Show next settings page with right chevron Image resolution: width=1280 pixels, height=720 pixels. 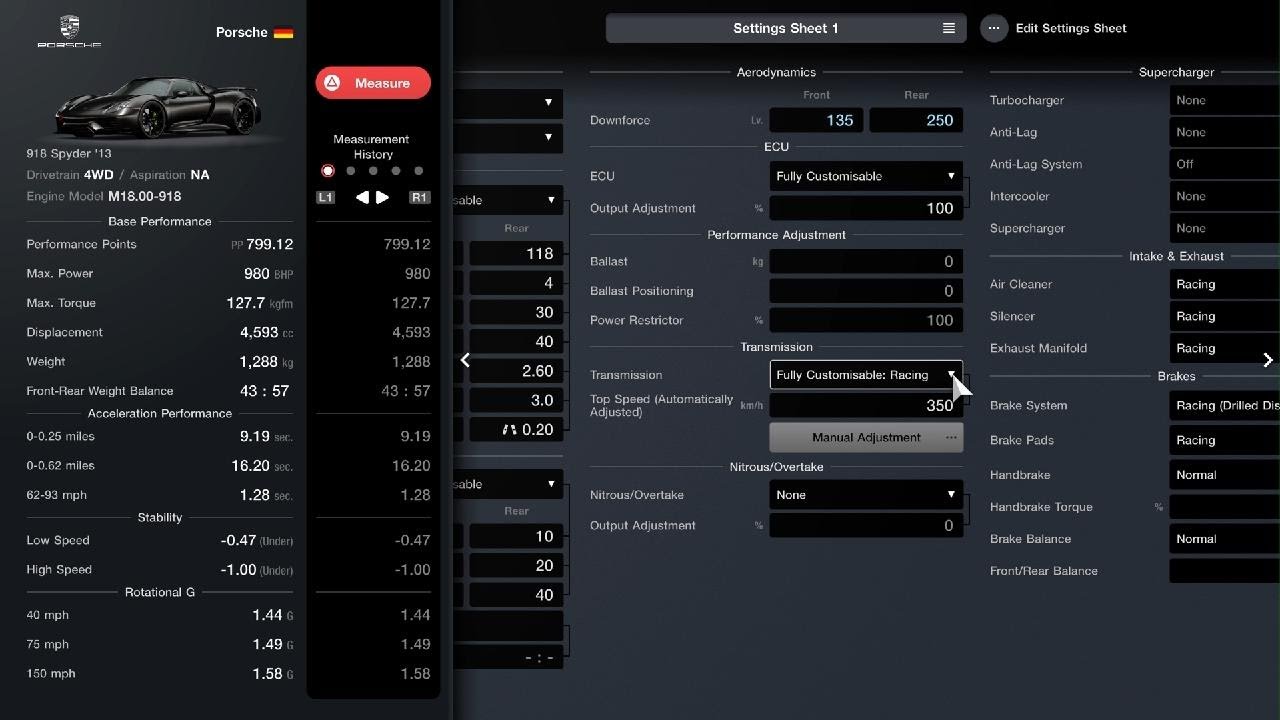point(1267,360)
